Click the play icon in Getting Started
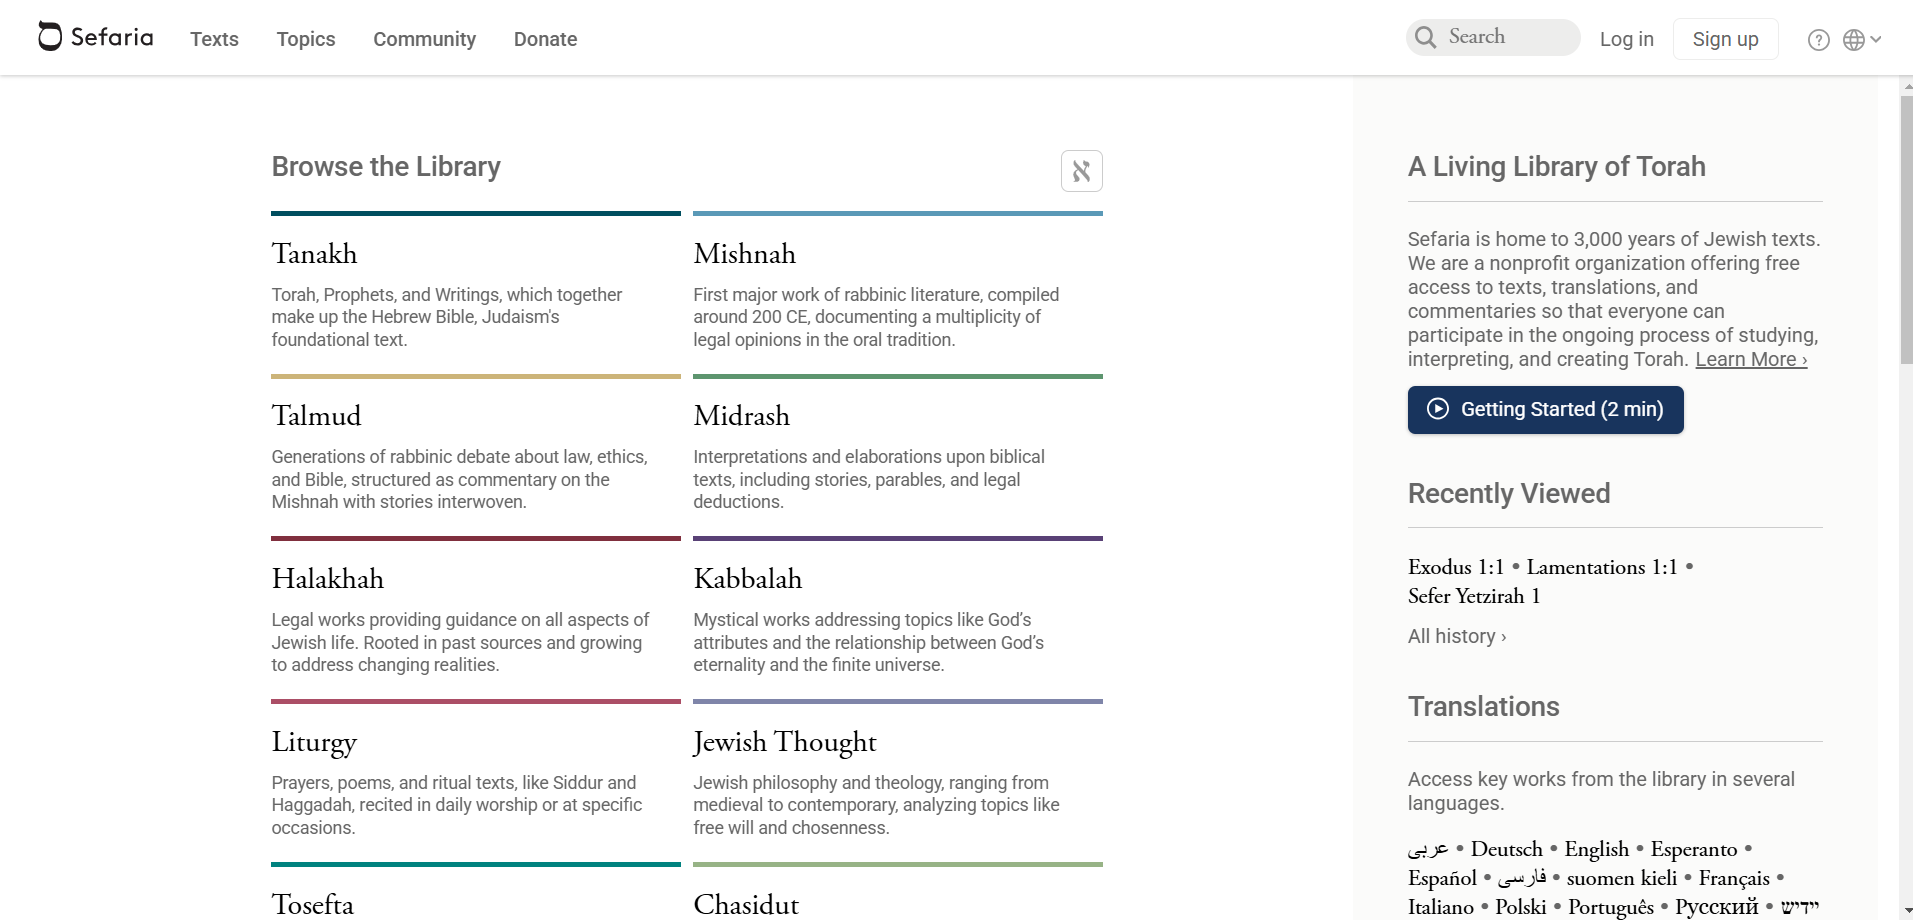The height and width of the screenshot is (920, 1913). [x=1437, y=409]
